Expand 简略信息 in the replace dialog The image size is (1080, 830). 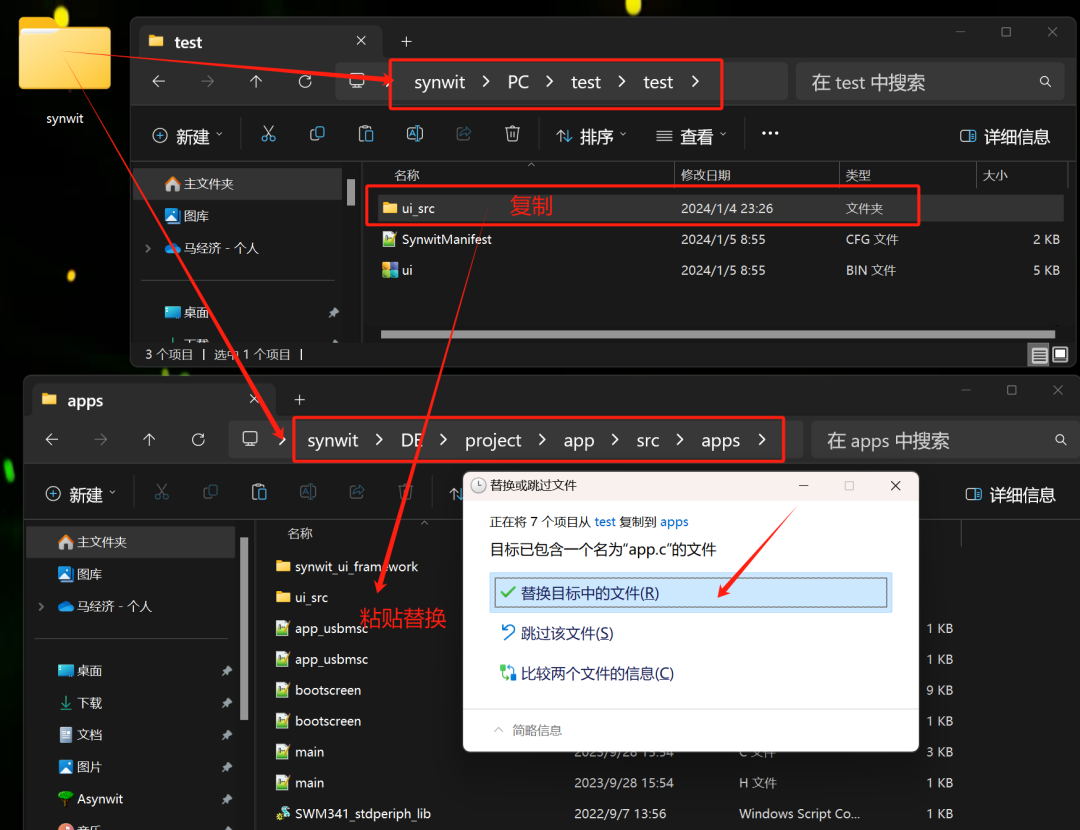(528, 730)
